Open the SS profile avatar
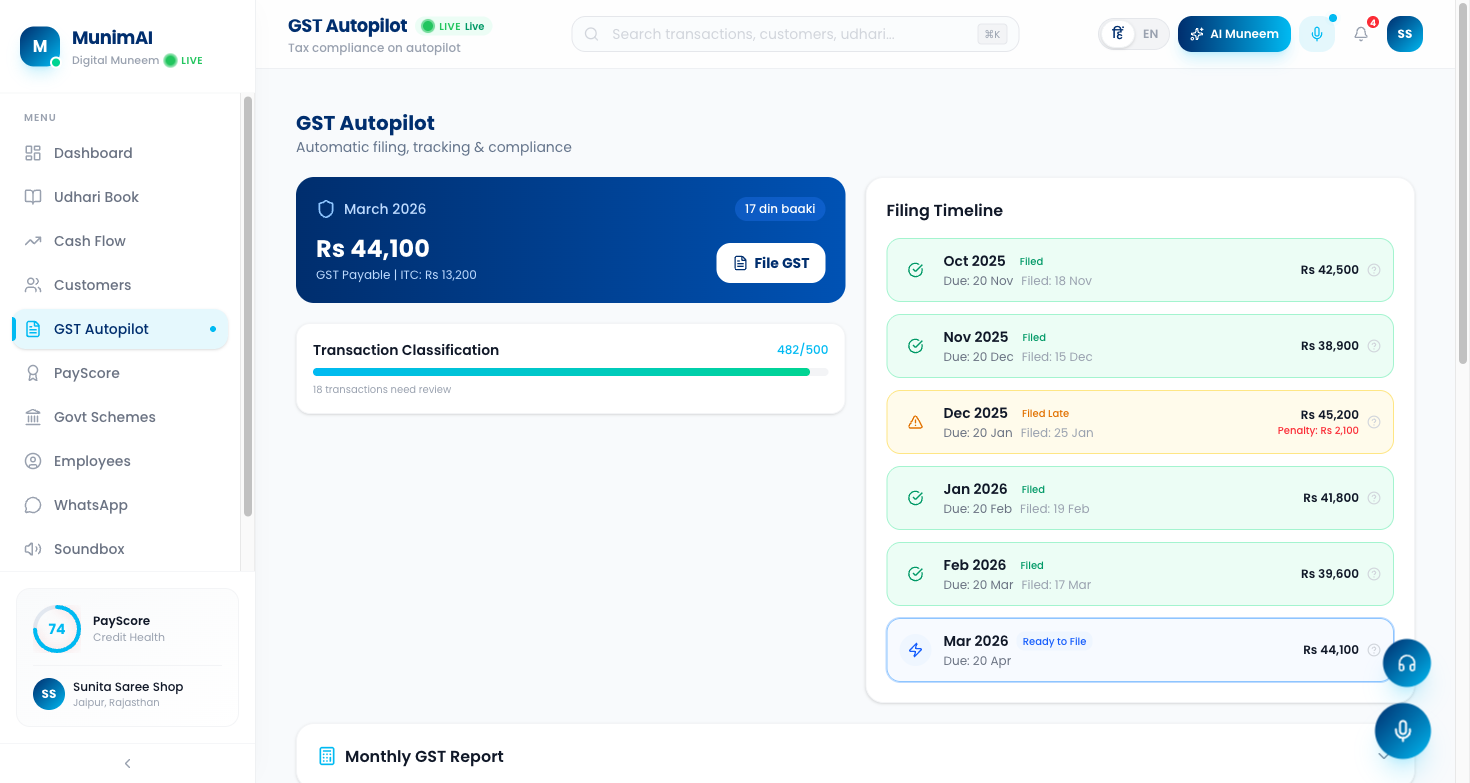This screenshot has height=783, width=1470. [1404, 33]
